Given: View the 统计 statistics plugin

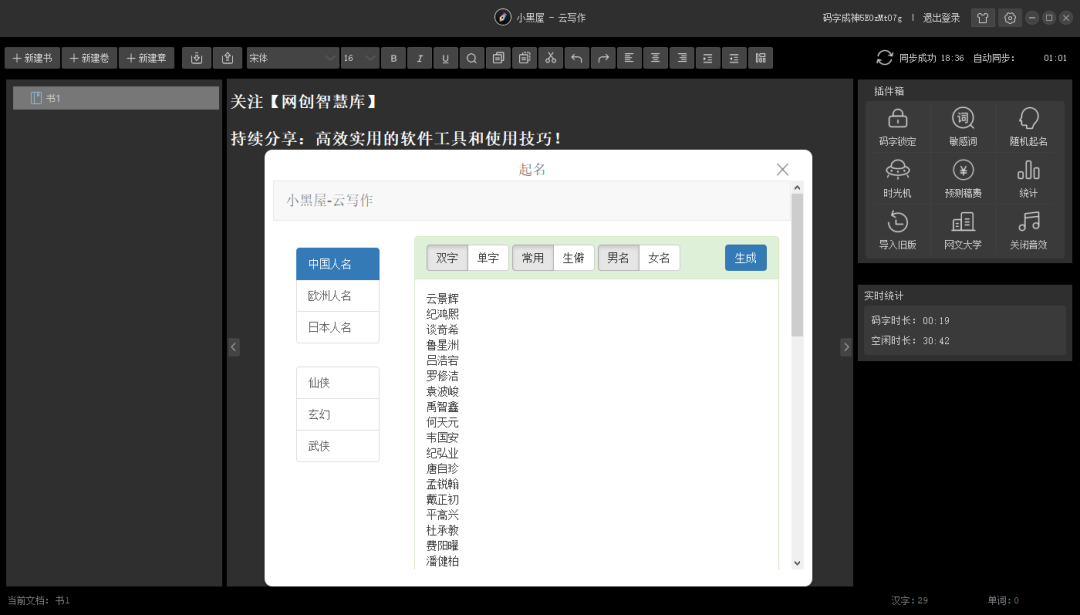Looking at the screenshot, I should pyautogui.click(x=1028, y=177).
